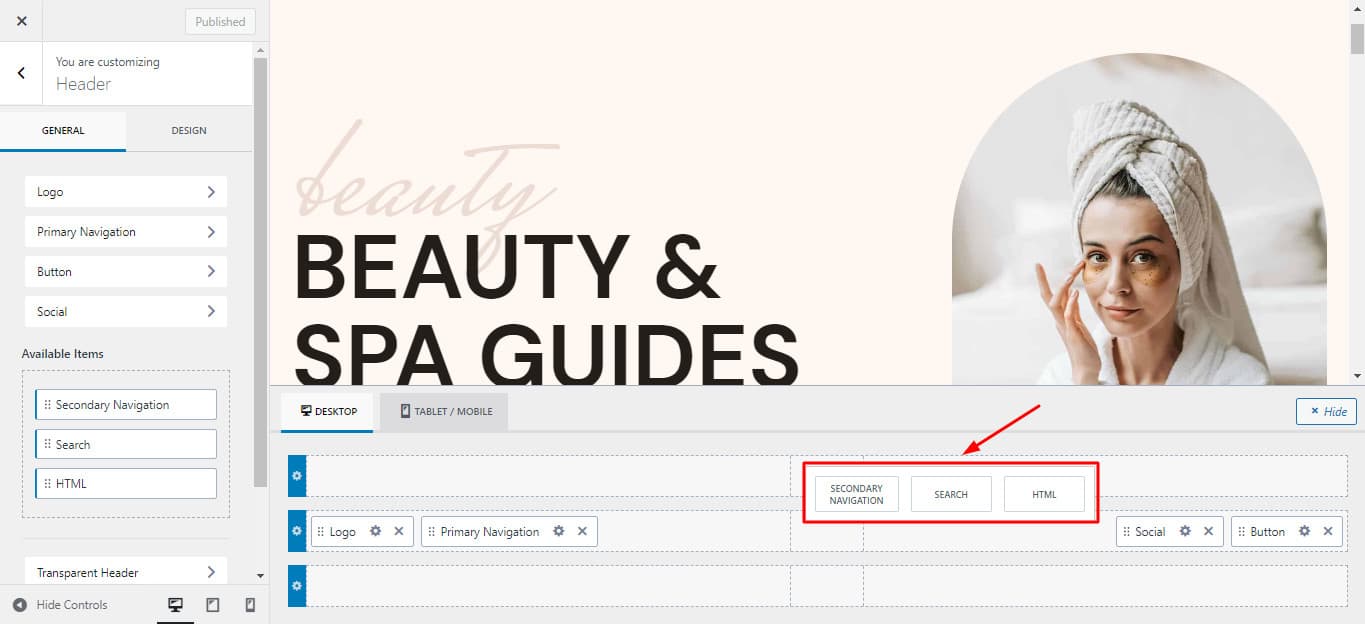The image size is (1365, 624).
Task: Go back from Header section
Action: [21, 73]
